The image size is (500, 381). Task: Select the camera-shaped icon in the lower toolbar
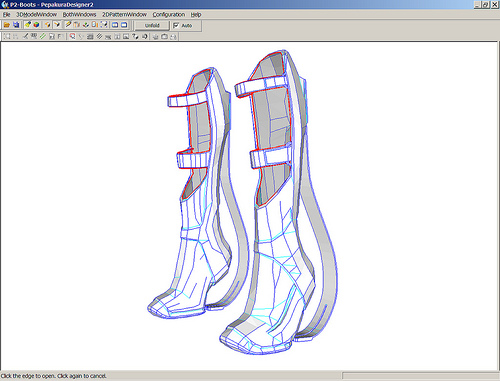(x=164, y=37)
